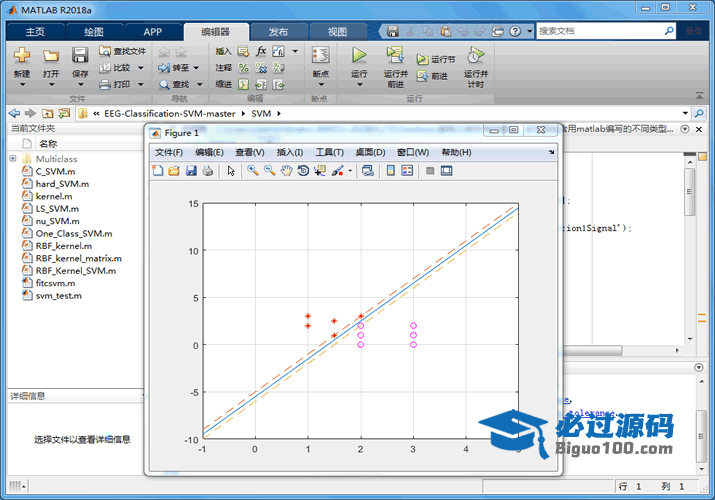Click Run and Time icon

(x=475, y=56)
